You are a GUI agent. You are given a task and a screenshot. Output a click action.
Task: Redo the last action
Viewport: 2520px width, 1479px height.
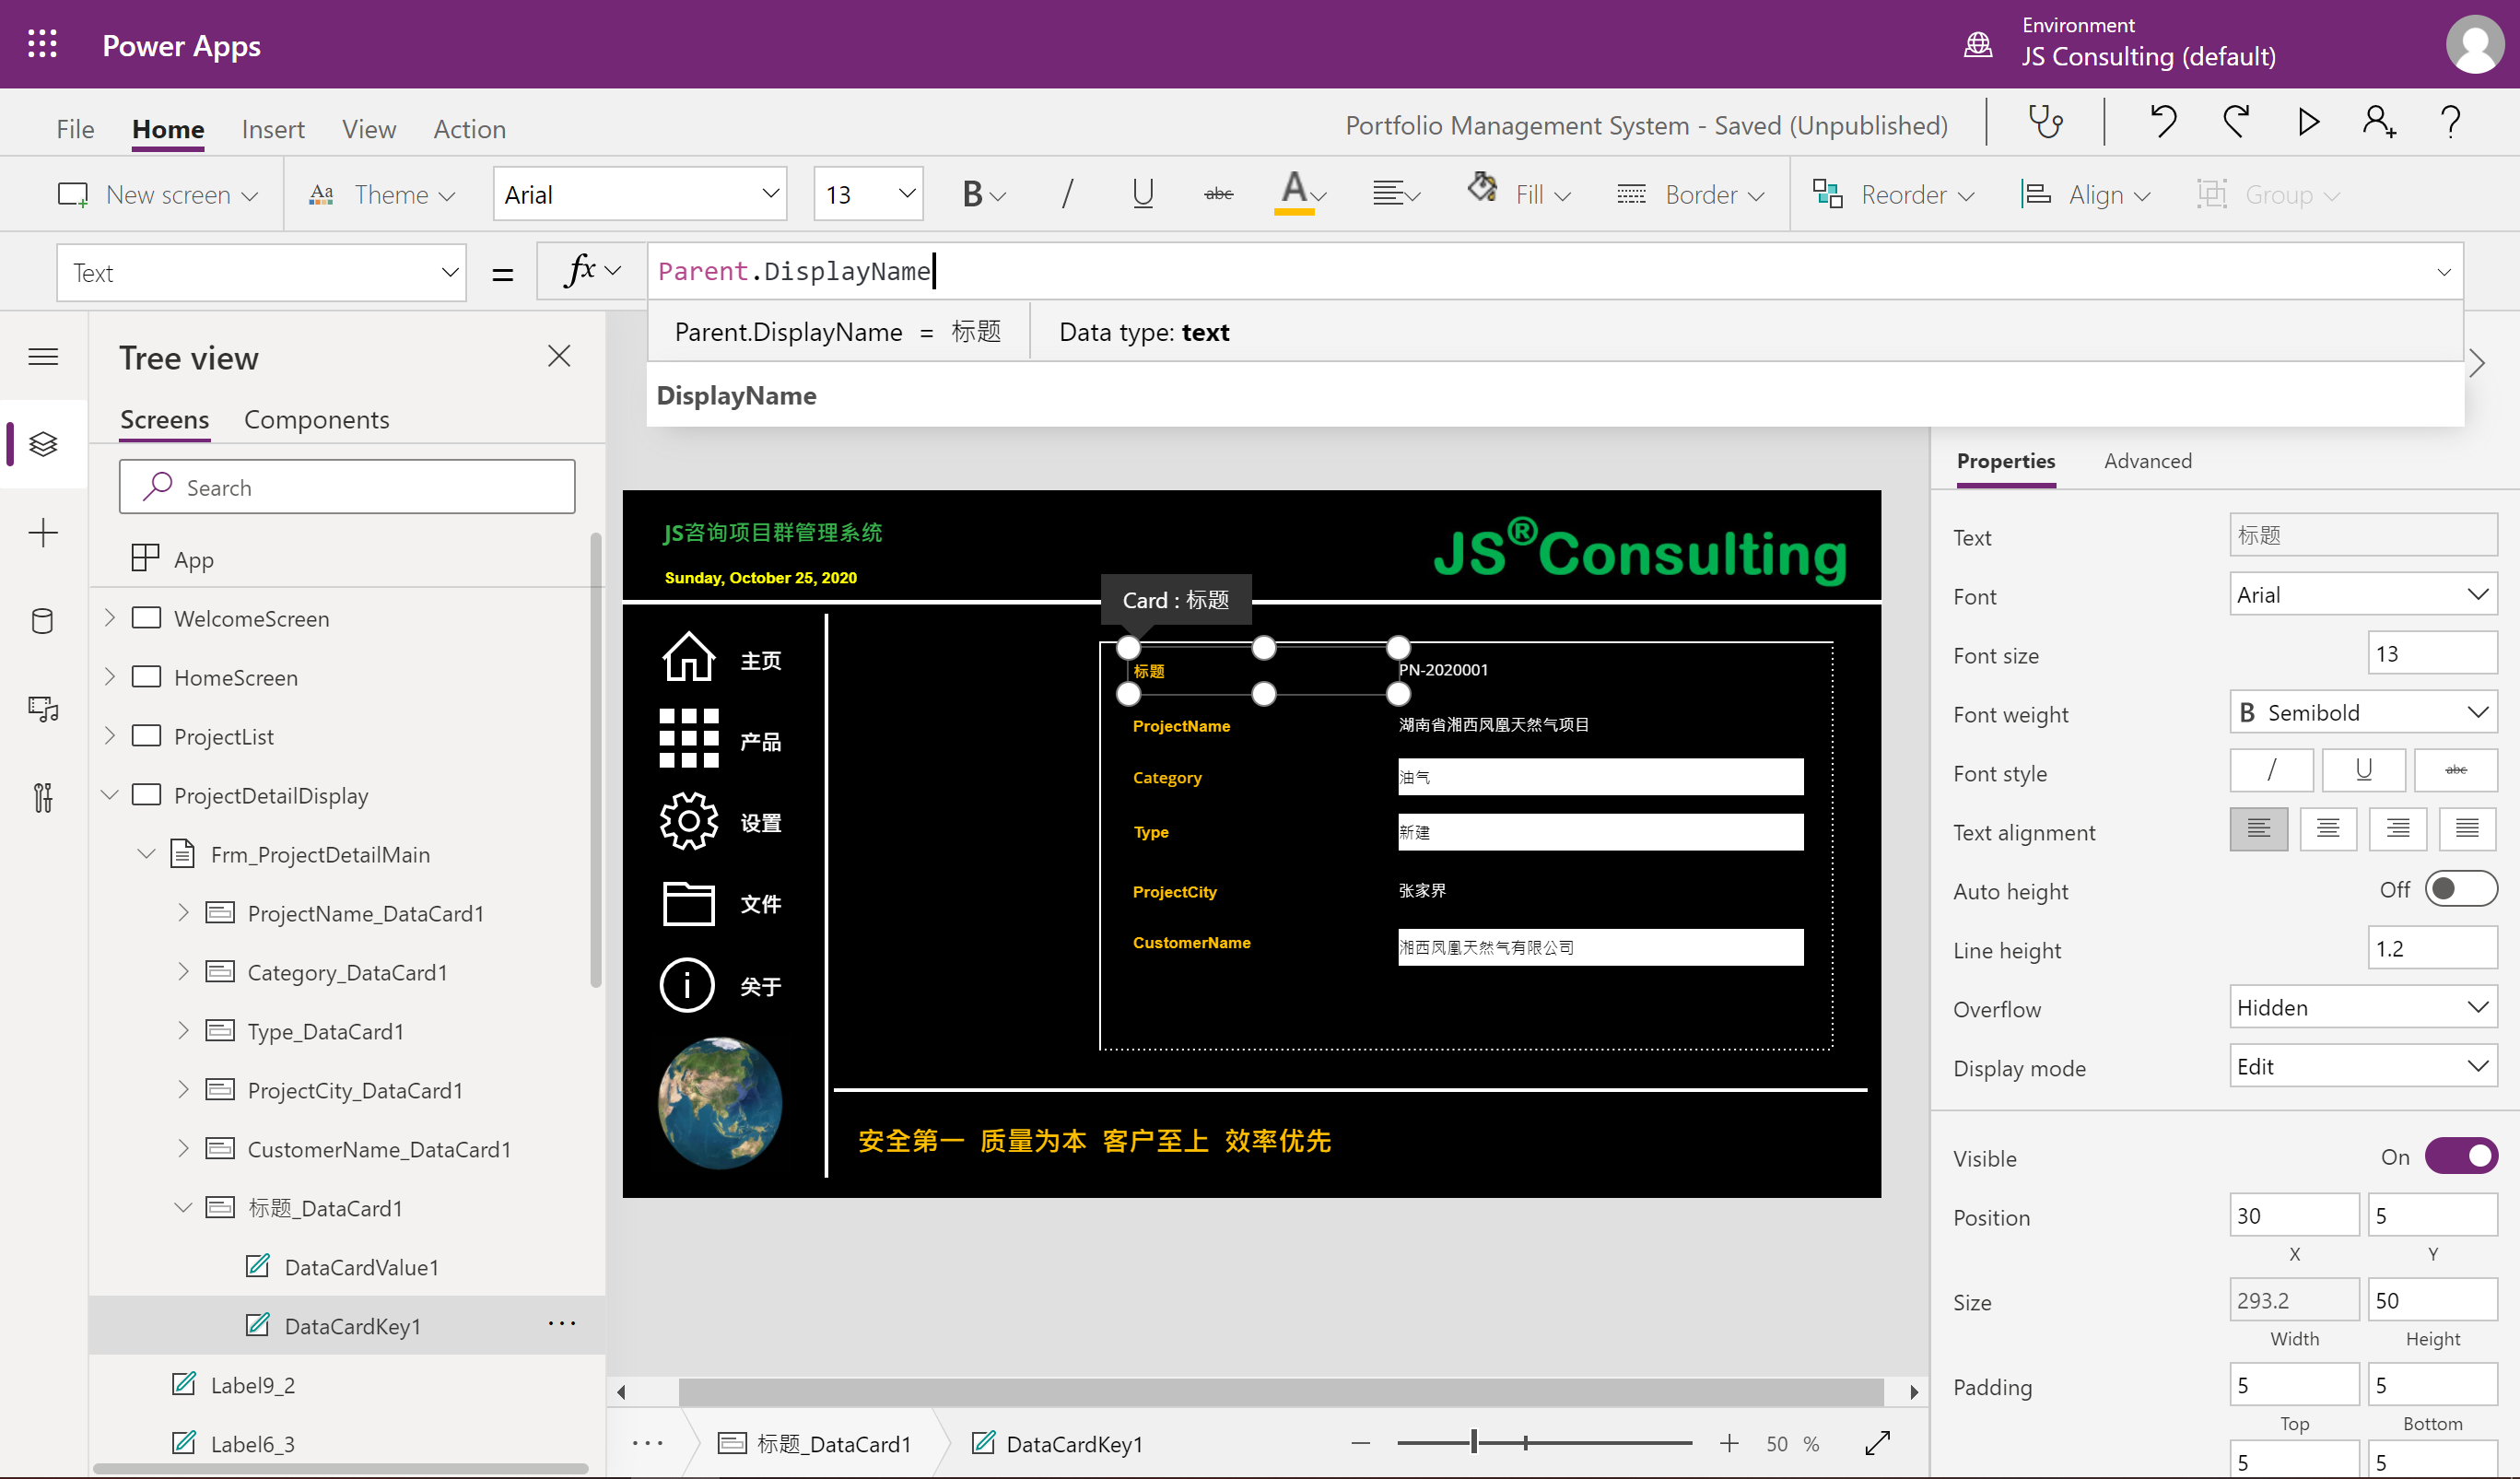(x=2236, y=123)
